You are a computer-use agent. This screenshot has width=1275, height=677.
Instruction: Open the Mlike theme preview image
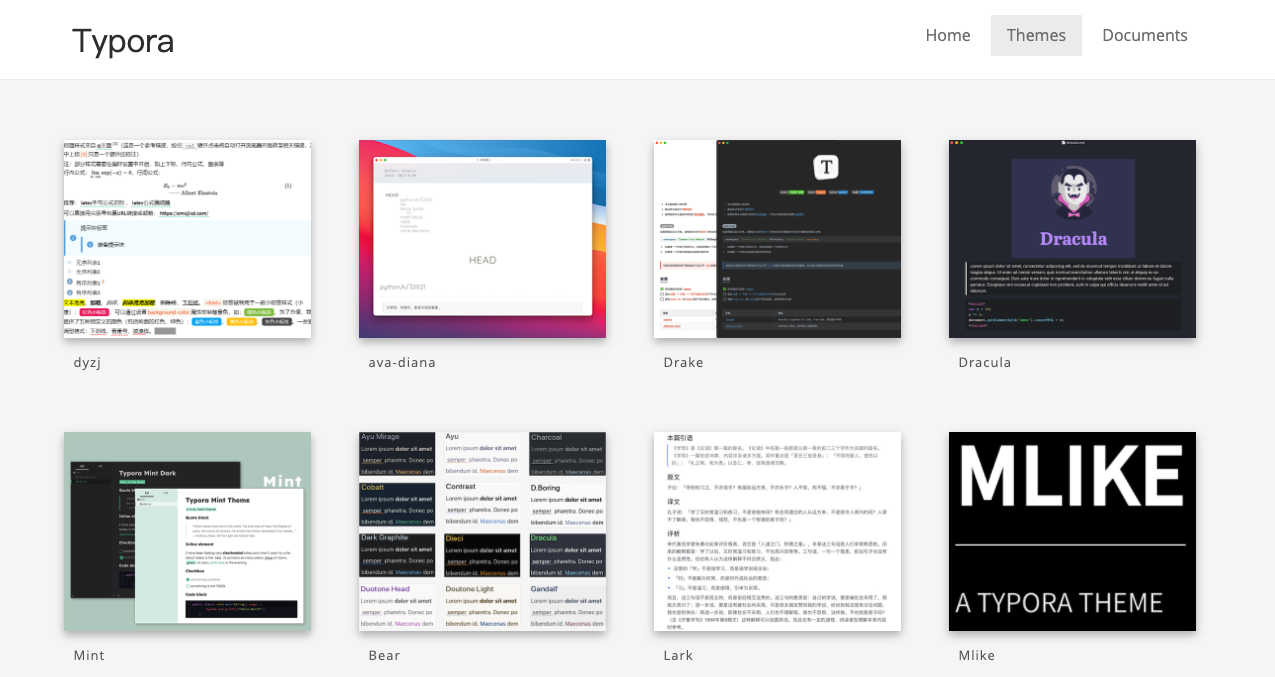[x=1072, y=531]
